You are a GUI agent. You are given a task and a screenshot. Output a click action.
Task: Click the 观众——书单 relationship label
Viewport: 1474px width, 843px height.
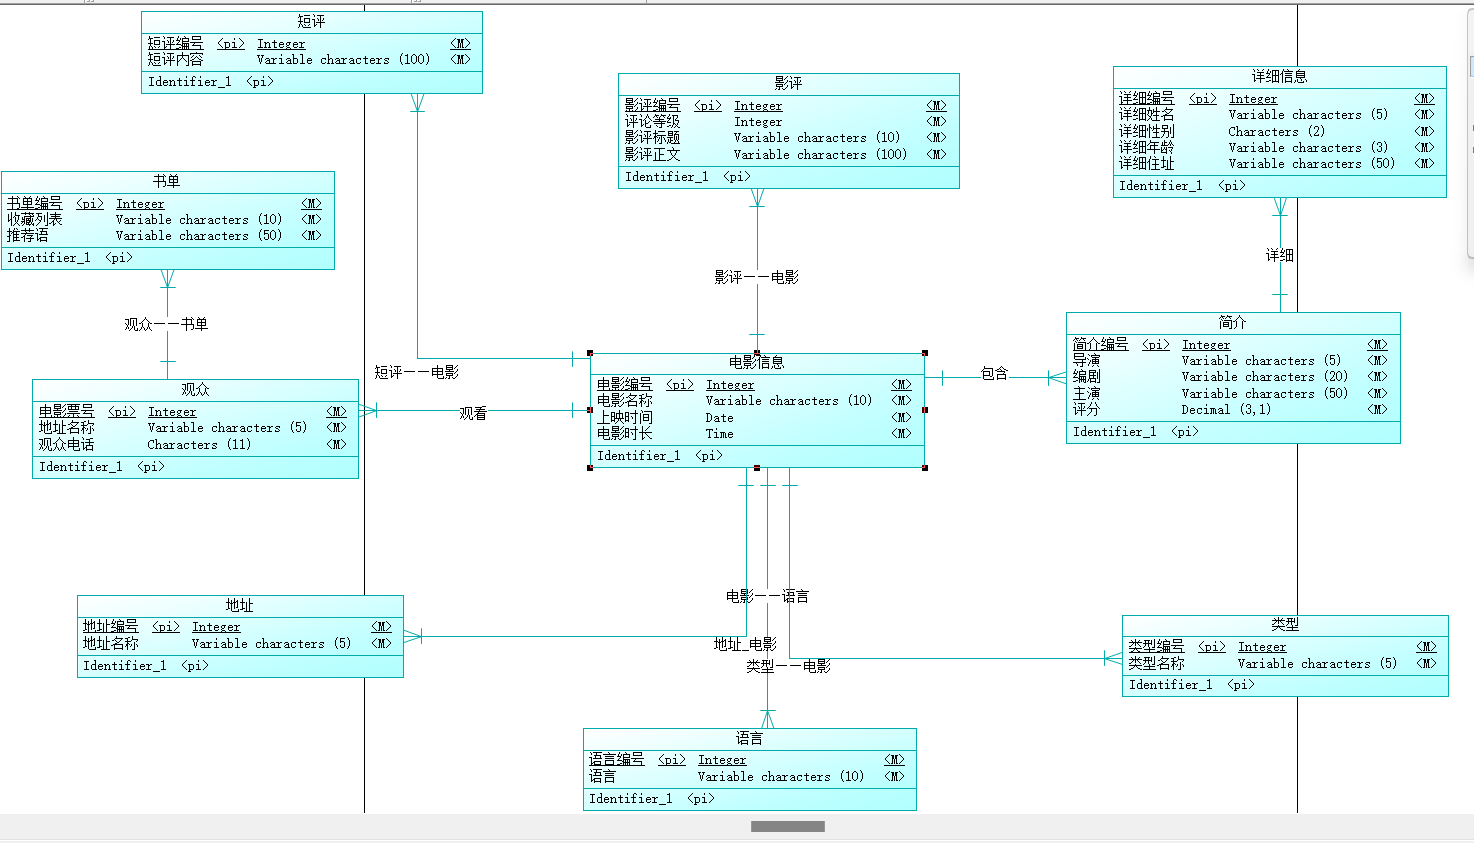(x=166, y=324)
